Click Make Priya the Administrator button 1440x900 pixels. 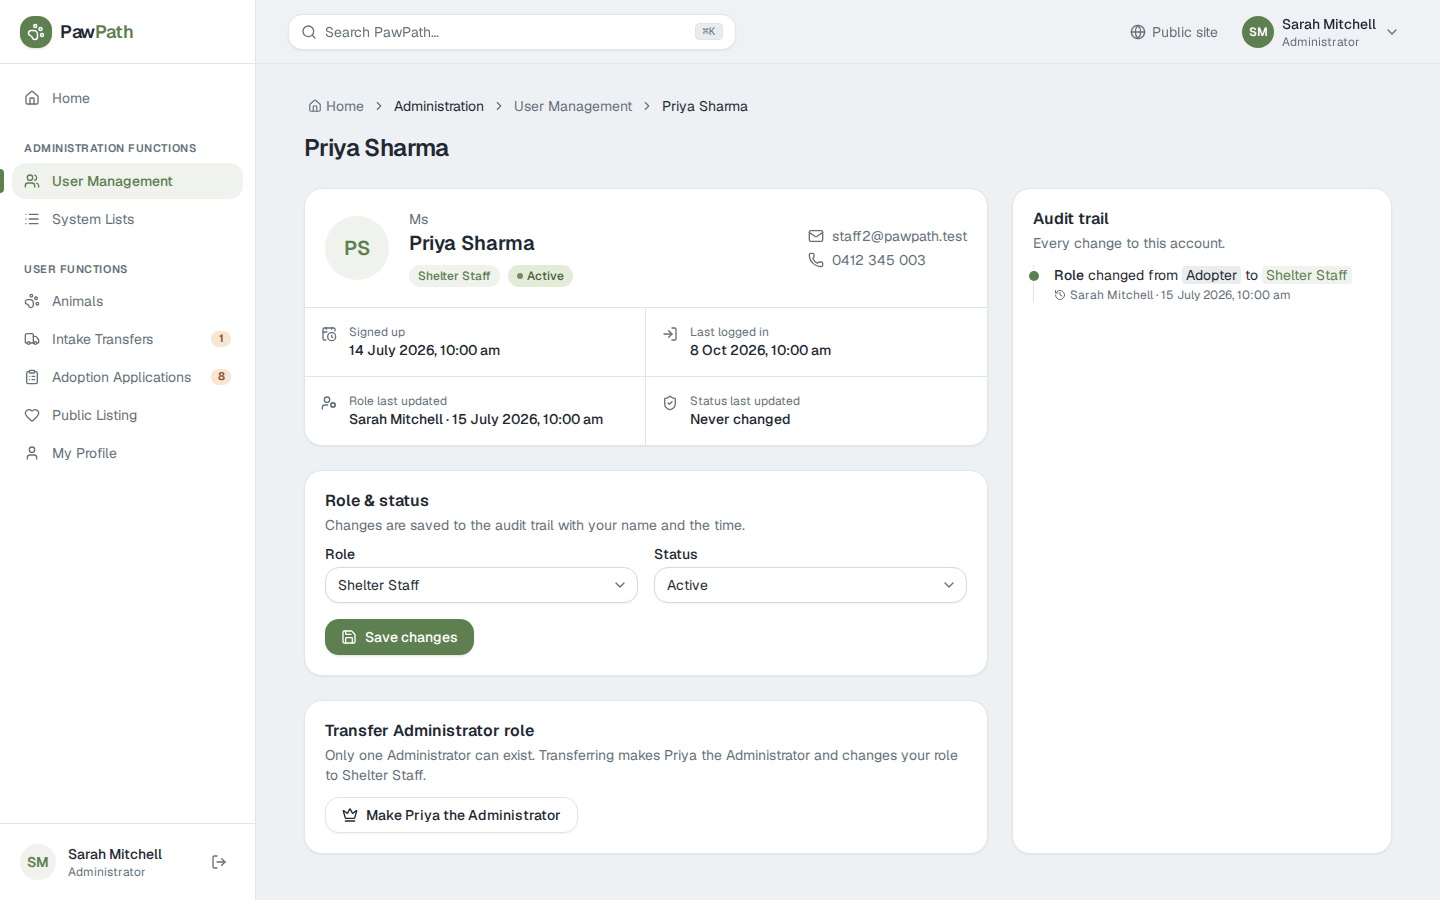(x=451, y=815)
